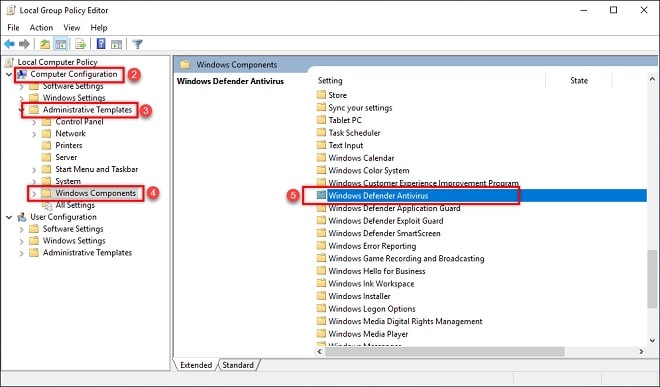The height and width of the screenshot is (387, 660).
Task: Switch to the Extended tab
Action: [x=196, y=365]
